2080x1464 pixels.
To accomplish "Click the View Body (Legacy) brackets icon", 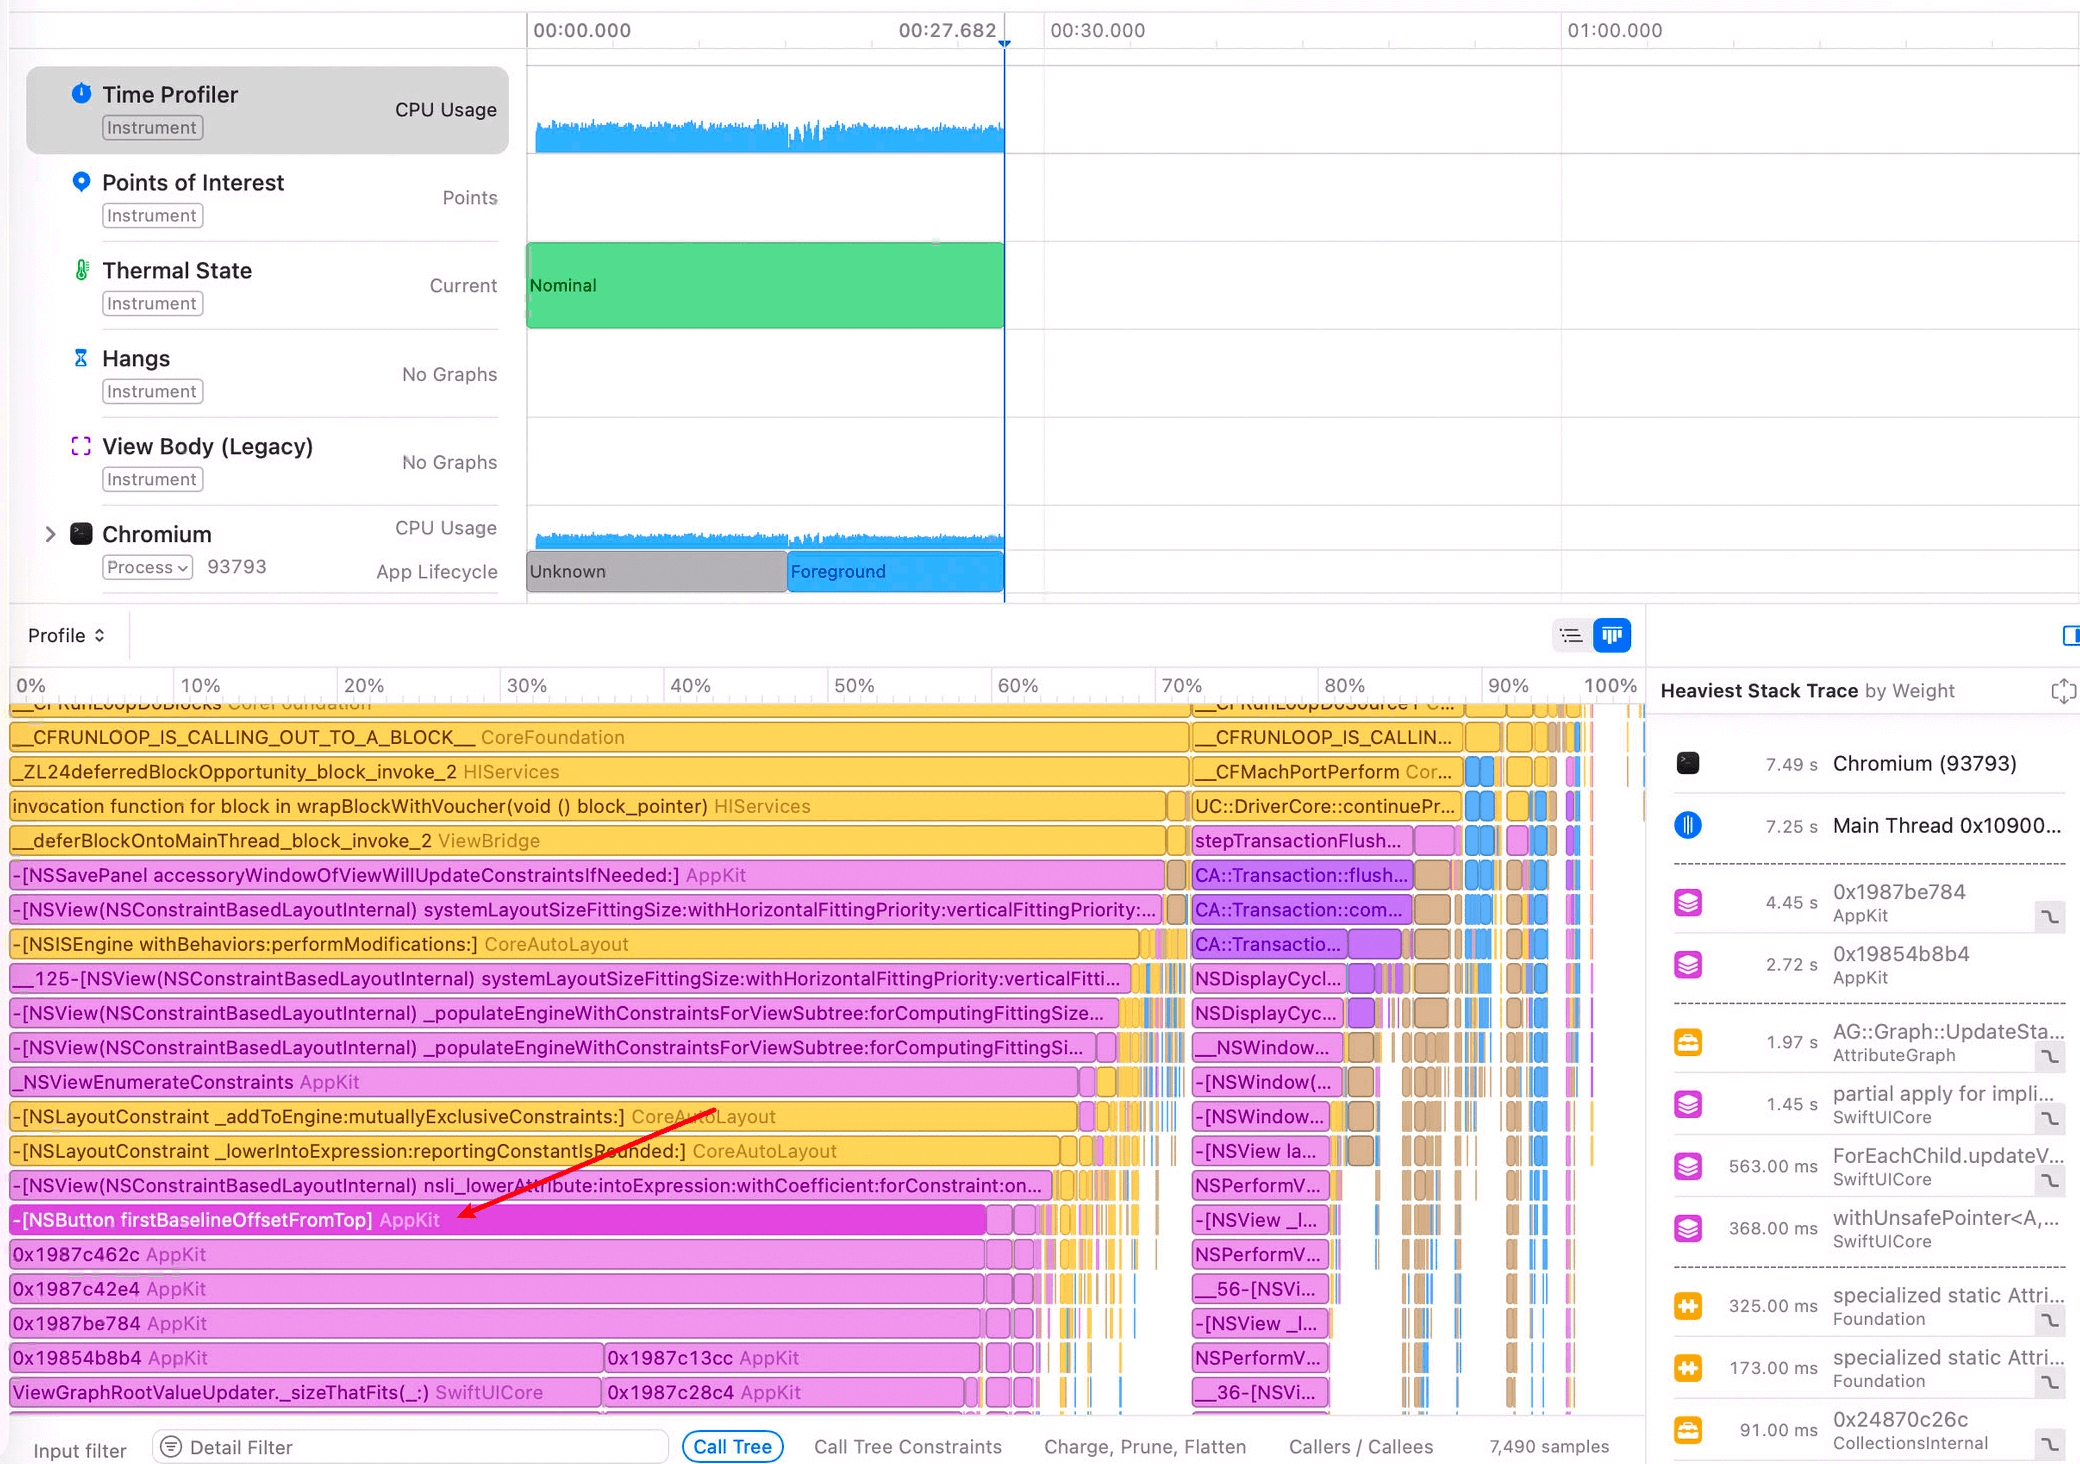I will 81,446.
